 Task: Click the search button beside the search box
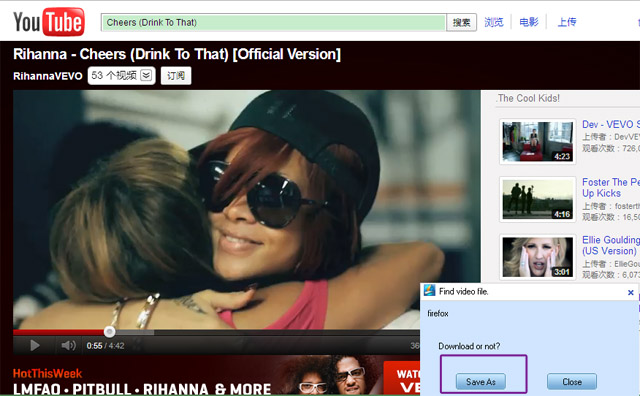(x=462, y=22)
